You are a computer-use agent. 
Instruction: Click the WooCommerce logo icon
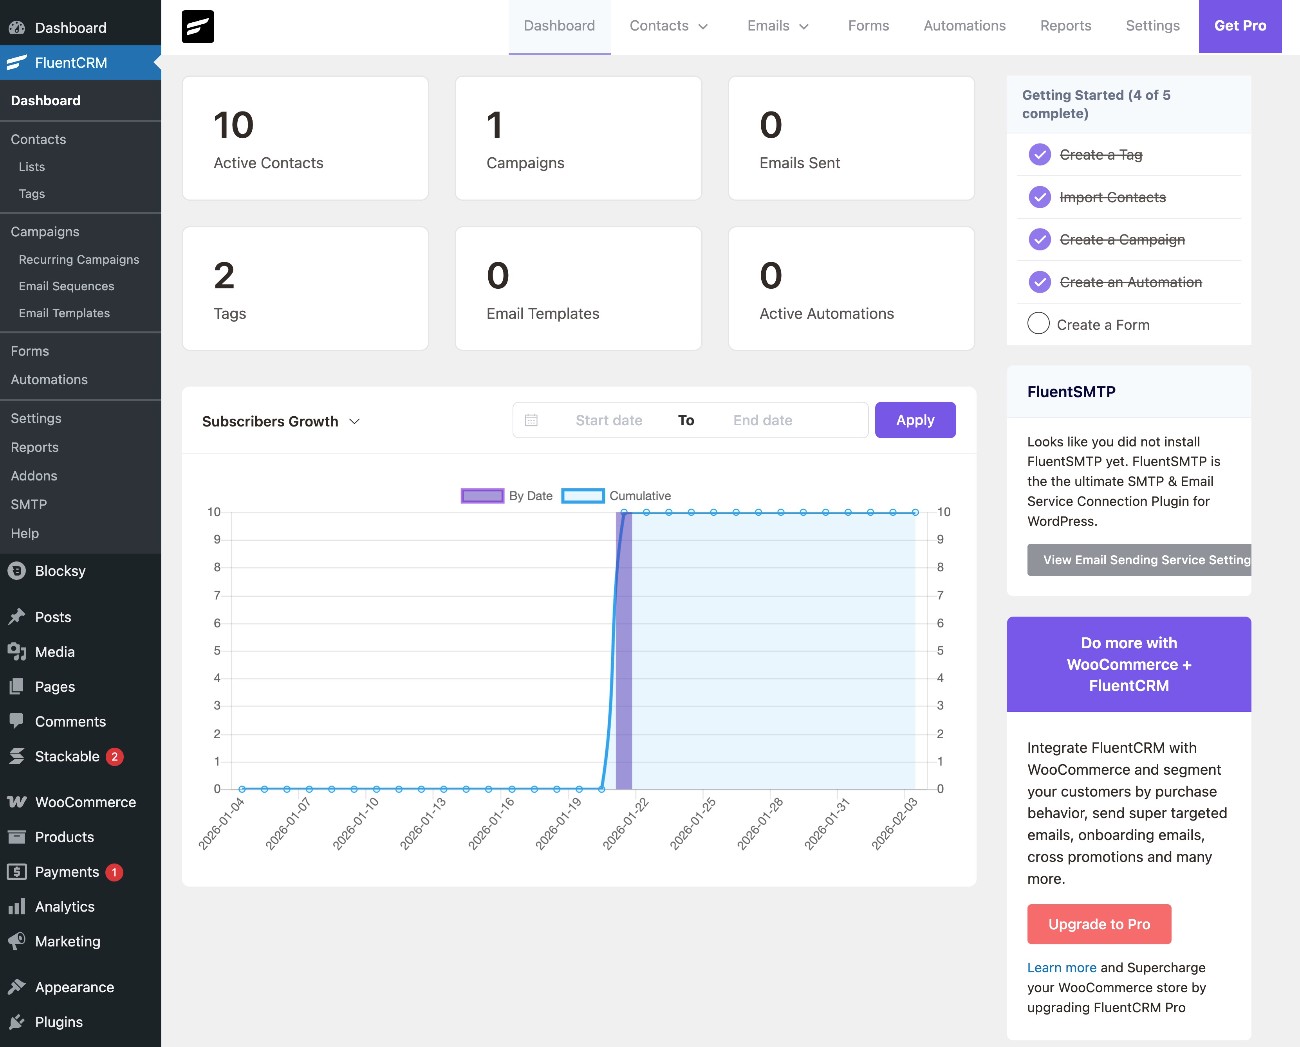coord(17,802)
